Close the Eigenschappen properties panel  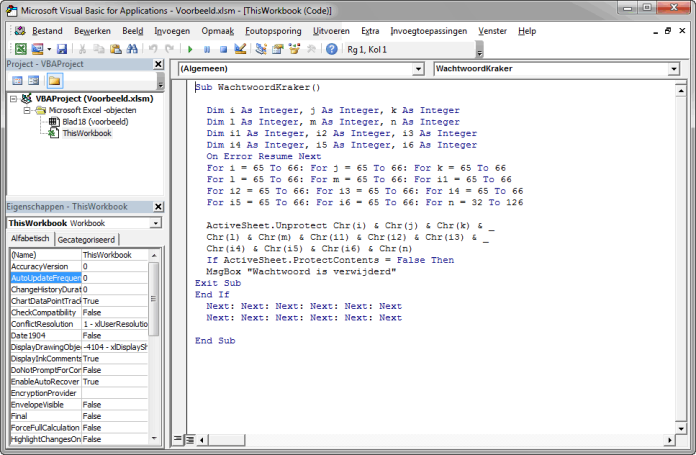tap(159, 206)
